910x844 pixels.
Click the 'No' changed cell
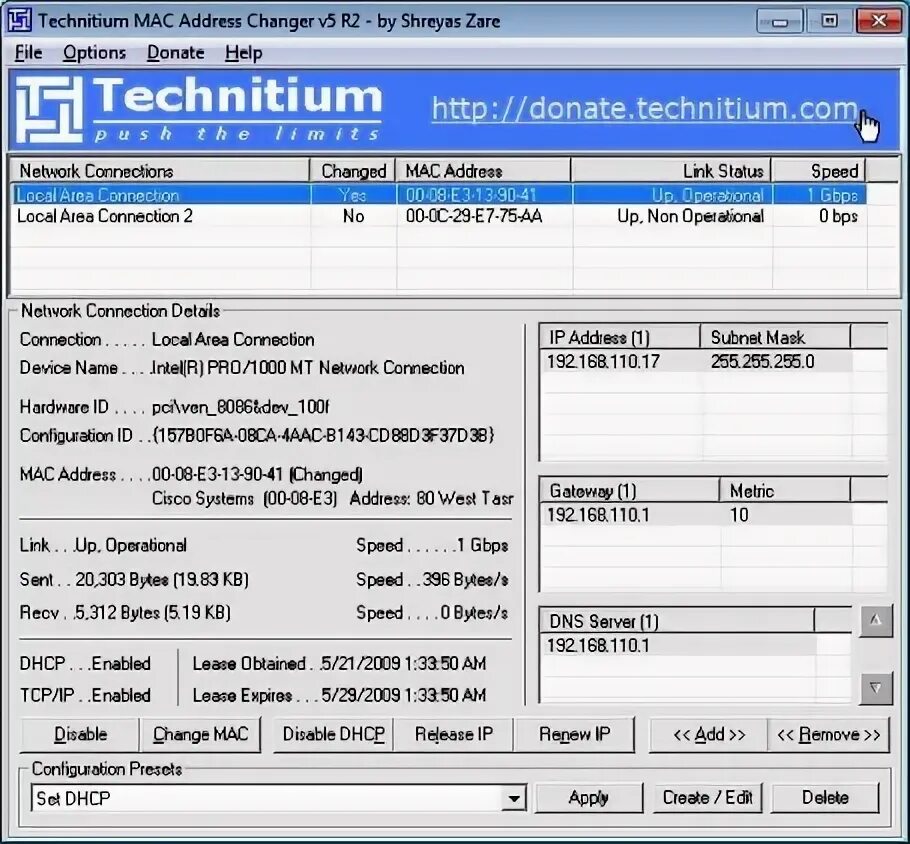(x=353, y=216)
